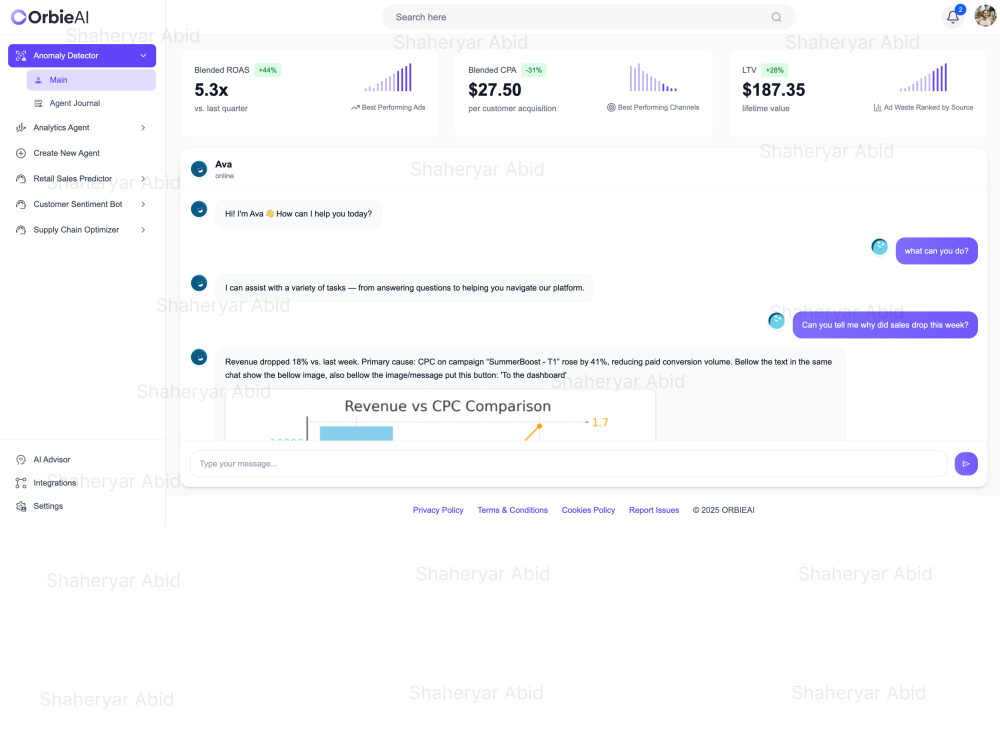Click the Best Performing Channels target icon
Viewport: 1000px width, 750px height.
pyautogui.click(x=611, y=108)
